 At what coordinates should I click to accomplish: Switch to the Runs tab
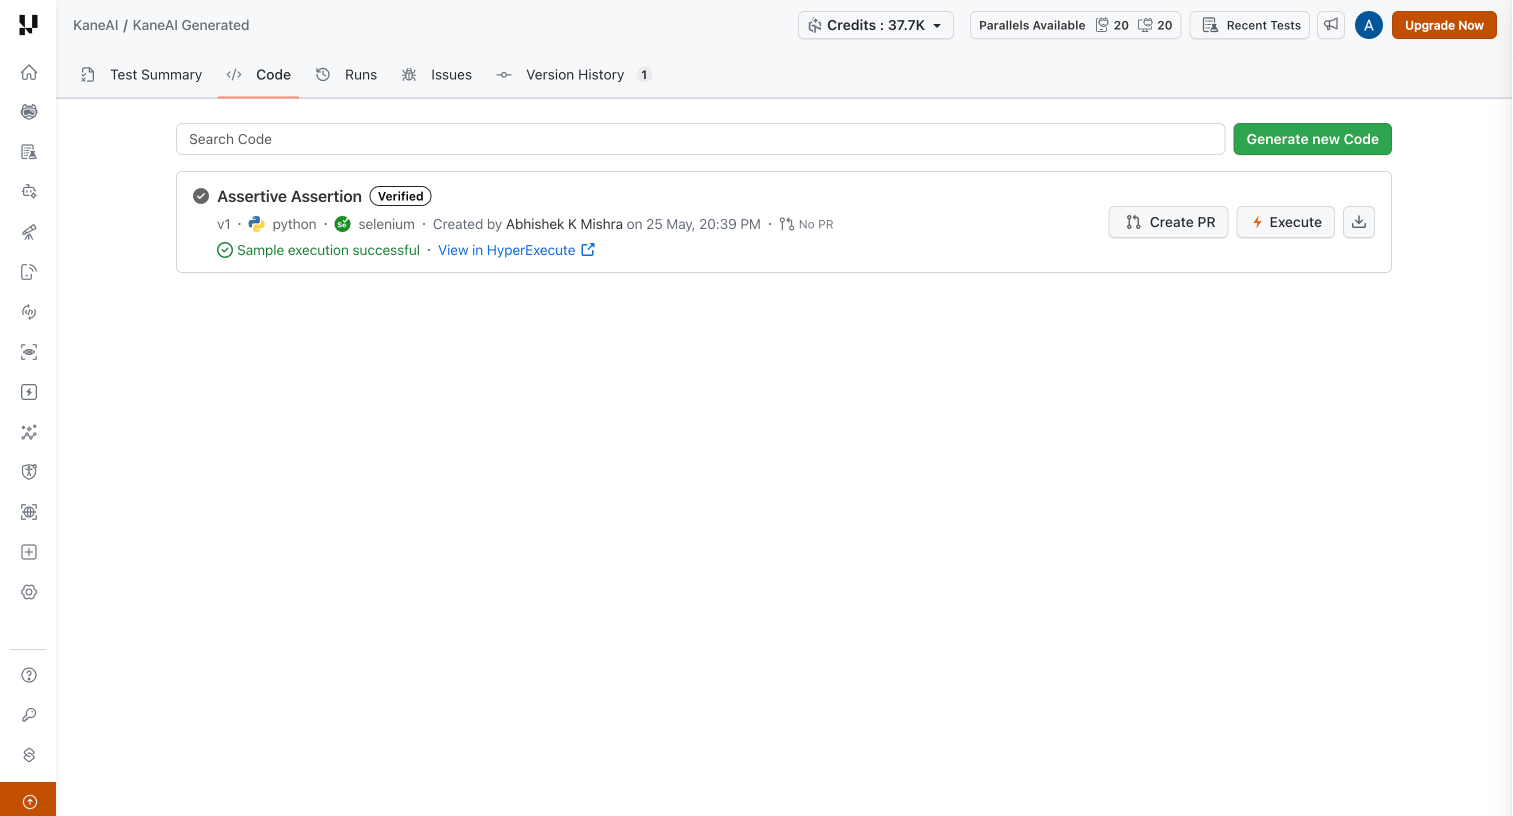coord(347,75)
